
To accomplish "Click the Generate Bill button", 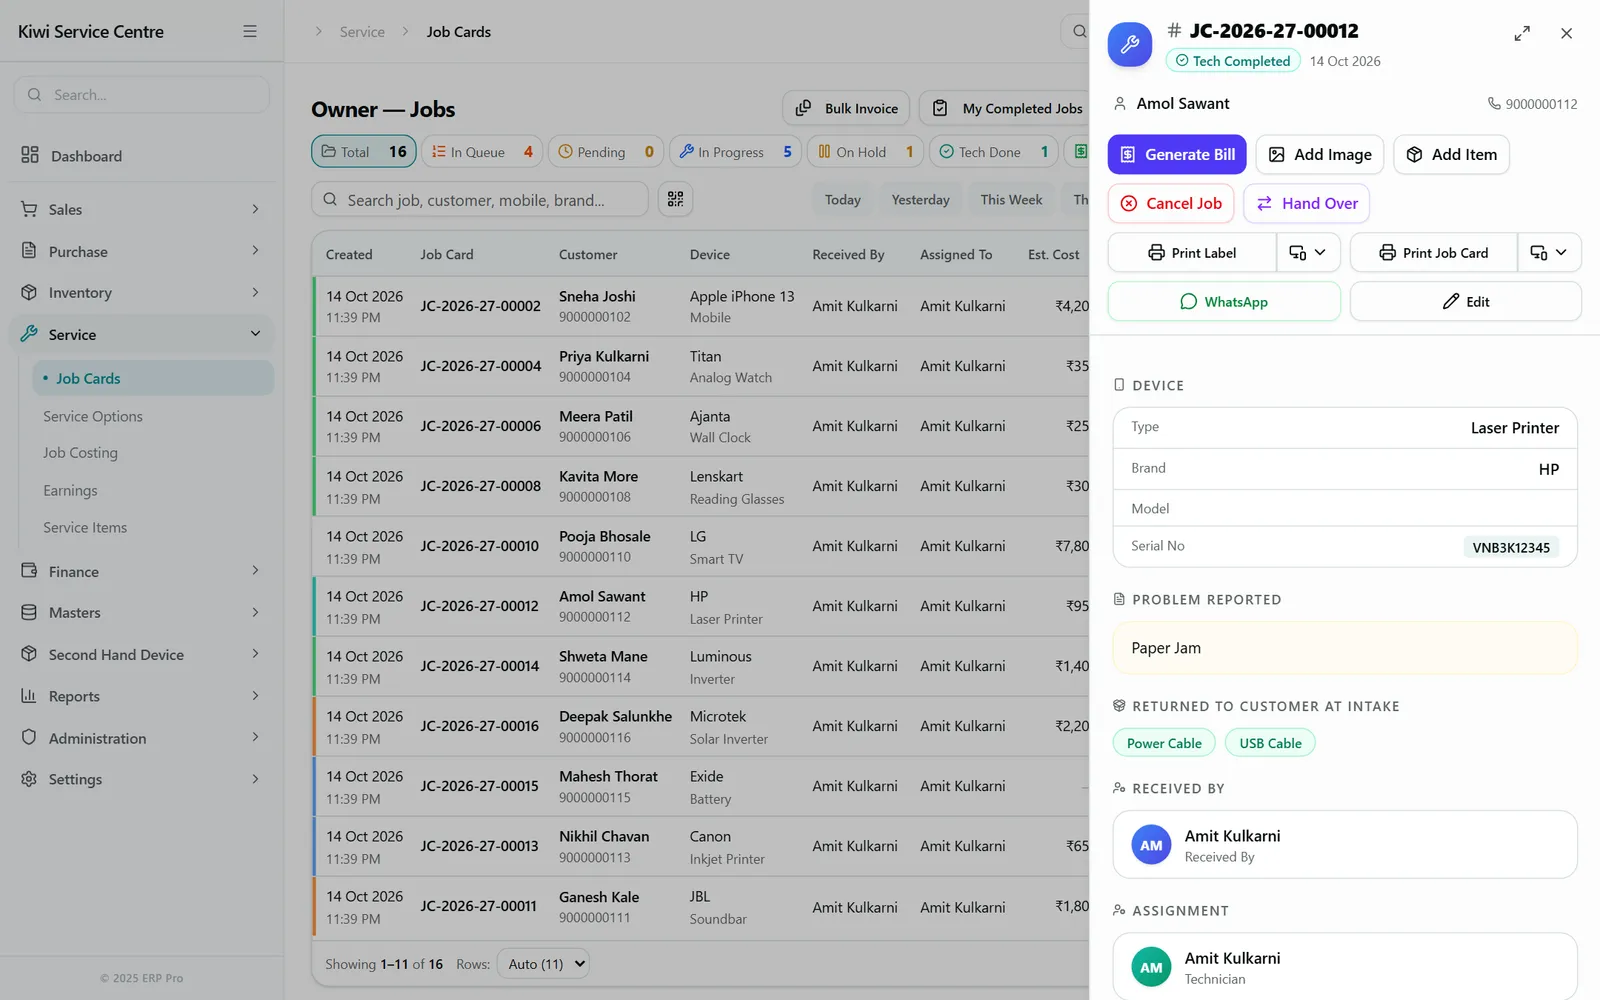I will click(x=1177, y=155).
